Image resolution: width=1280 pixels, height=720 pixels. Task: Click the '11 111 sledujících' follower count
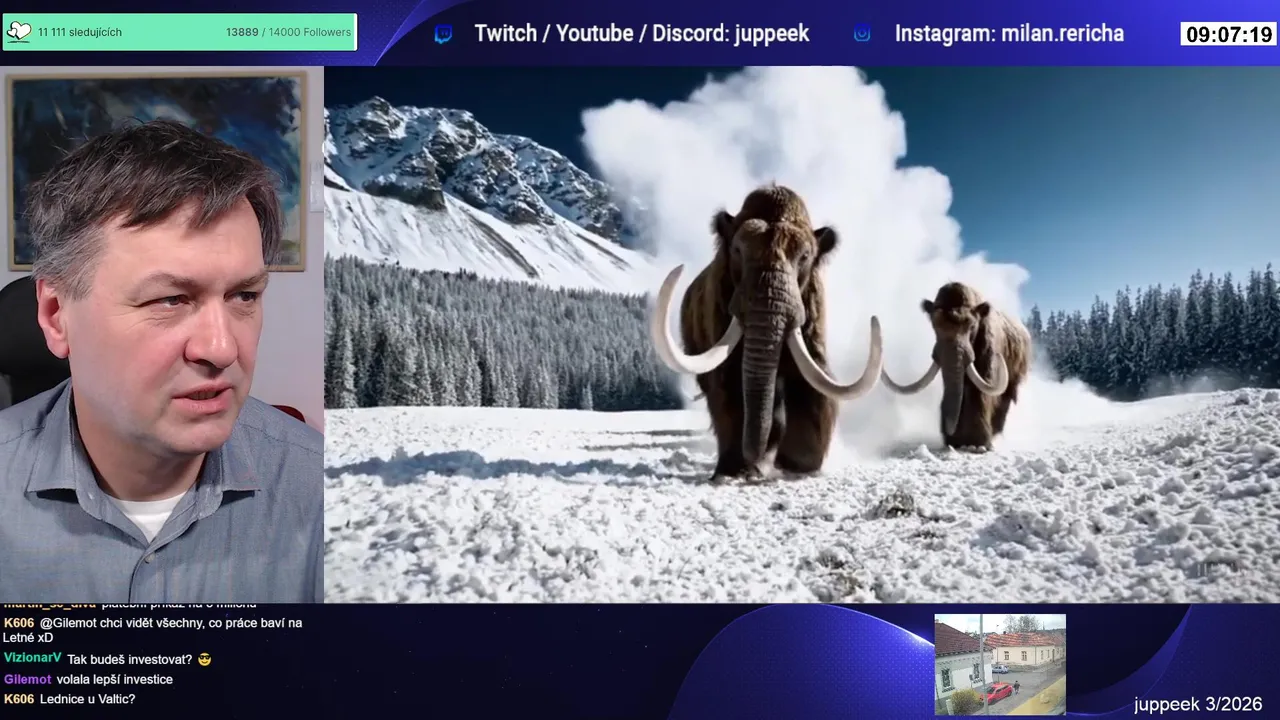pyautogui.click(x=80, y=32)
